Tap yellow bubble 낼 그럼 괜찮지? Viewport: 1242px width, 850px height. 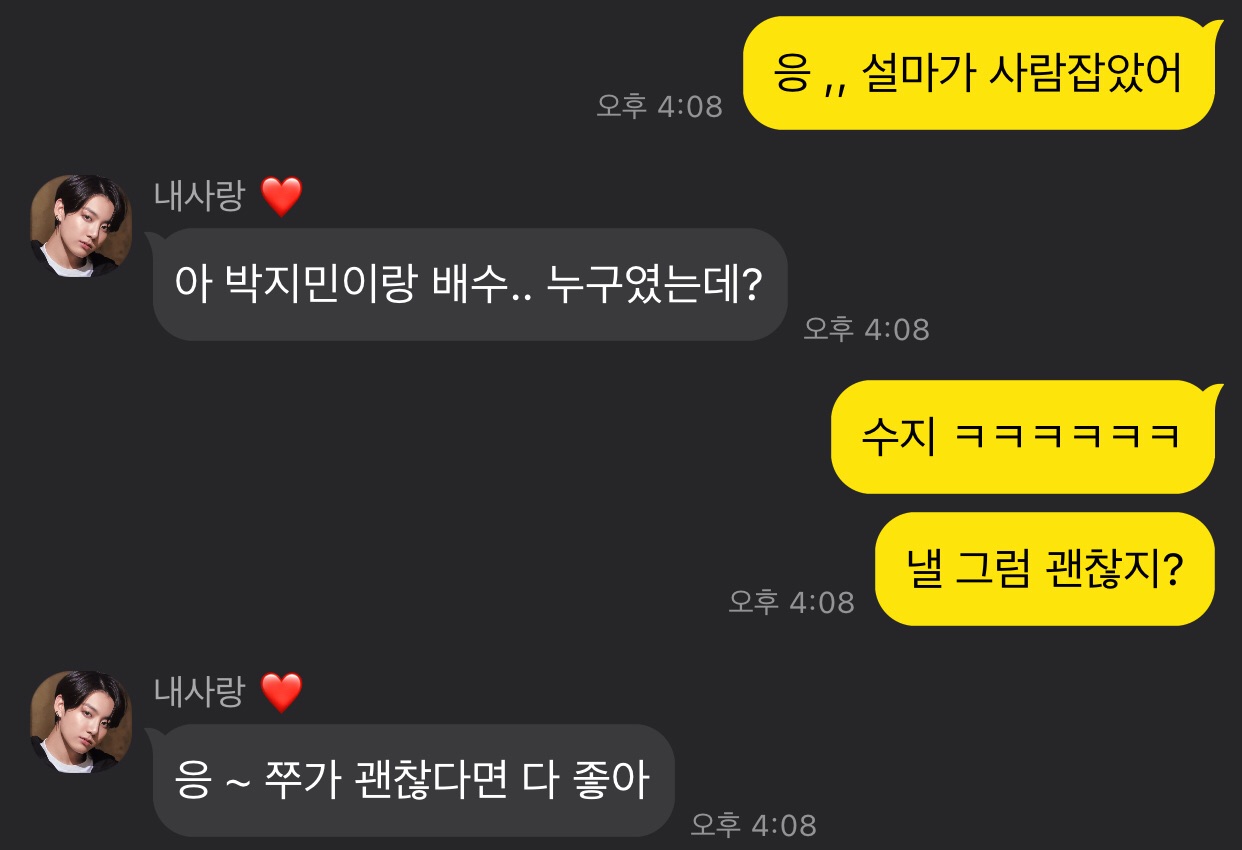click(x=1044, y=569)
